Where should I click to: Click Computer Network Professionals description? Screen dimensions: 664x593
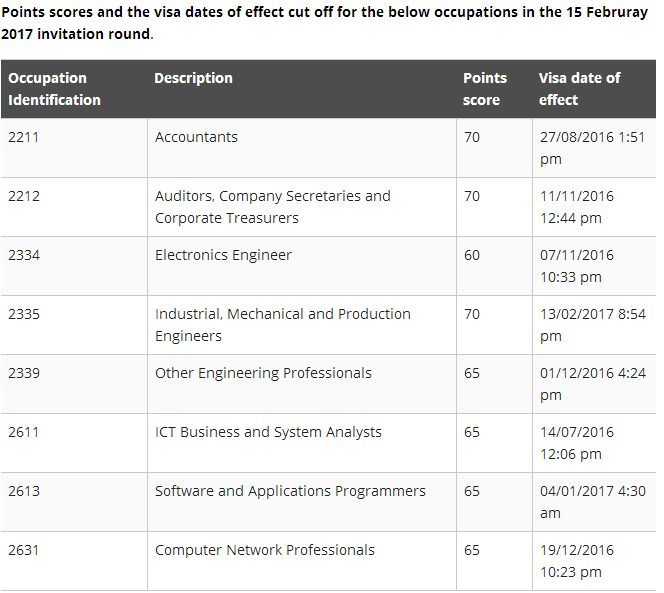point(265,550)
